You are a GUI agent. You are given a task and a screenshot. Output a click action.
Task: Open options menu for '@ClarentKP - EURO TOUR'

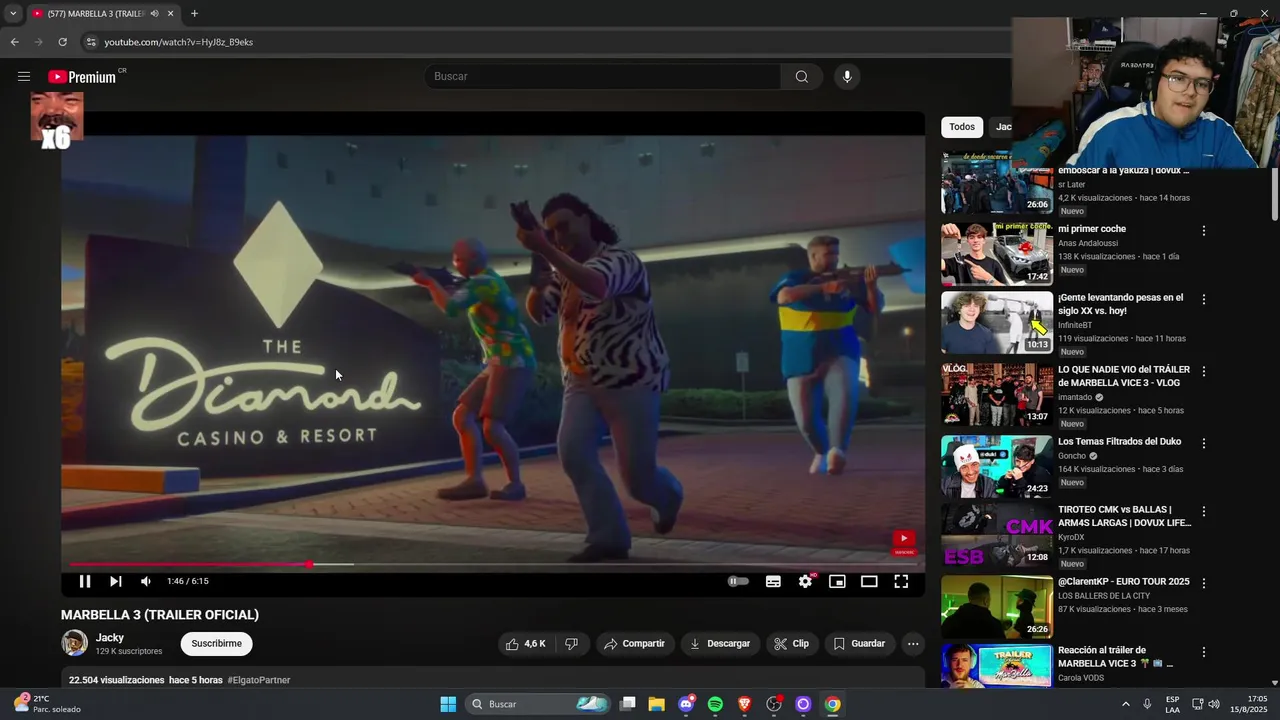pyautogui.click(x=1204, y=583)
